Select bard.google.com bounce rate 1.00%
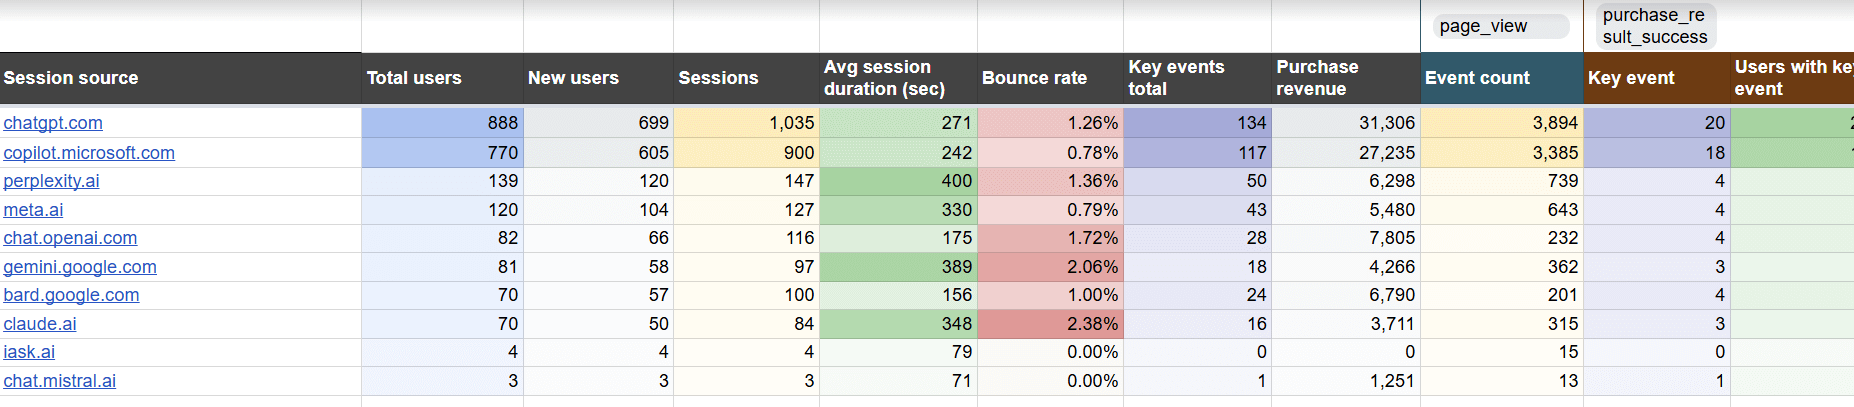Viewport: 1854px width, 407px height. tap(1051, 295)
